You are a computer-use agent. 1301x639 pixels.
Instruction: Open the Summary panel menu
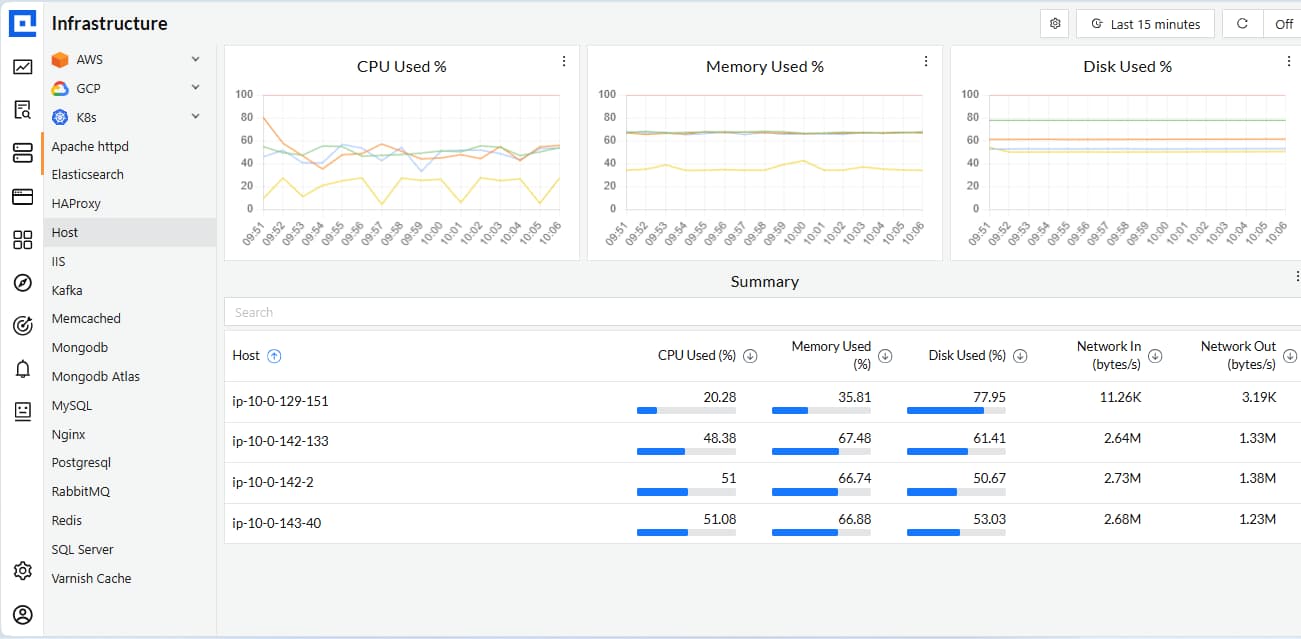point(1297,277)
